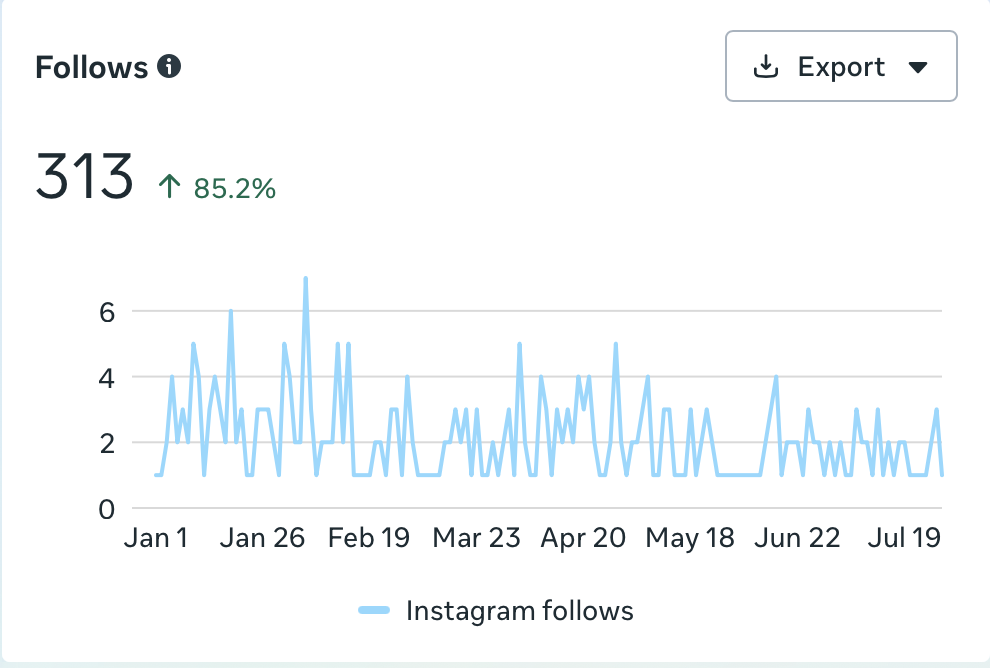Click the light blue legend swatch

(x=374, y=610)
